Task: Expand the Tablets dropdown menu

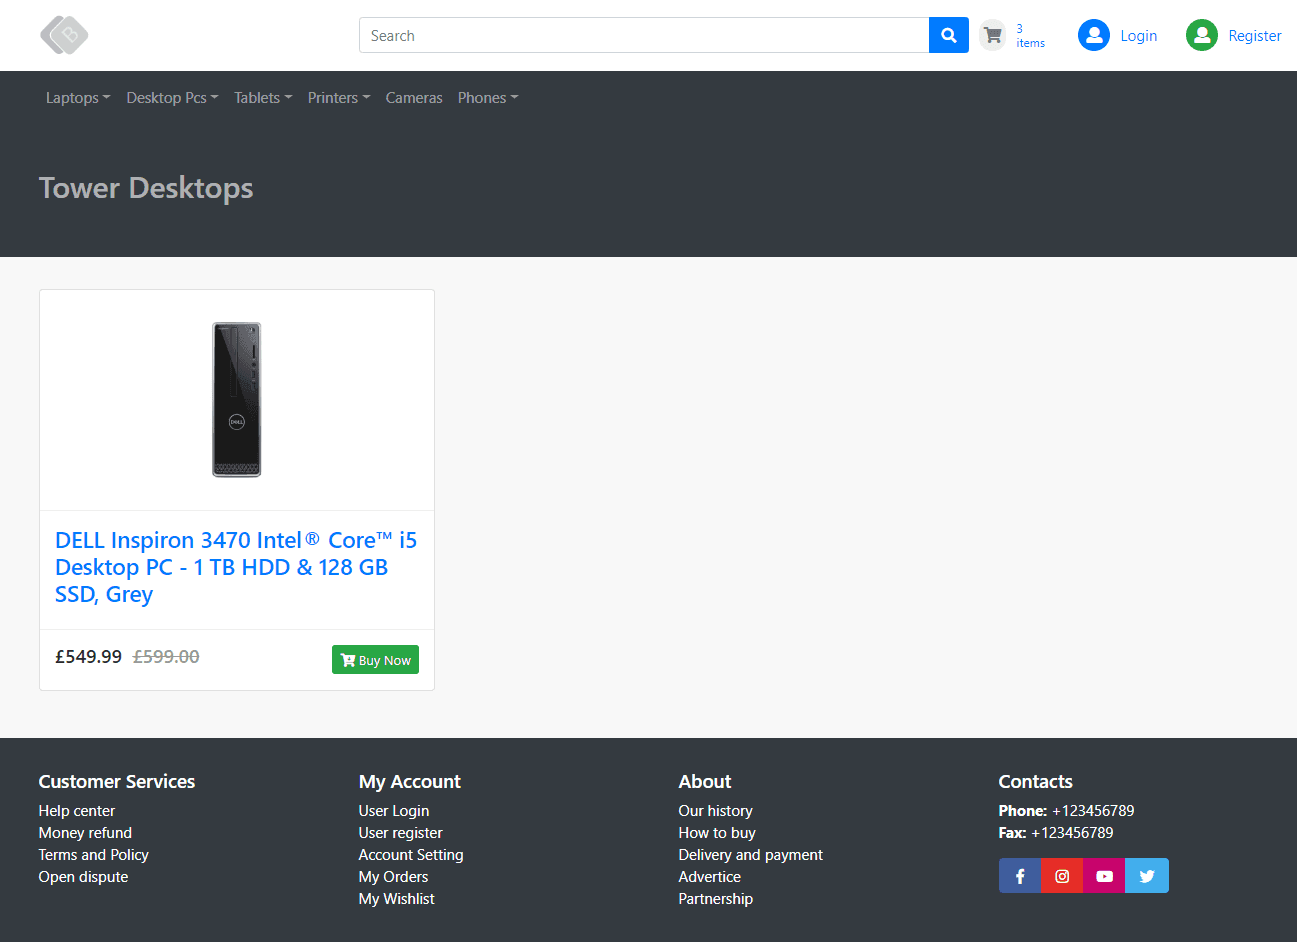Action: pyautogui.click(x=263, y=98)
